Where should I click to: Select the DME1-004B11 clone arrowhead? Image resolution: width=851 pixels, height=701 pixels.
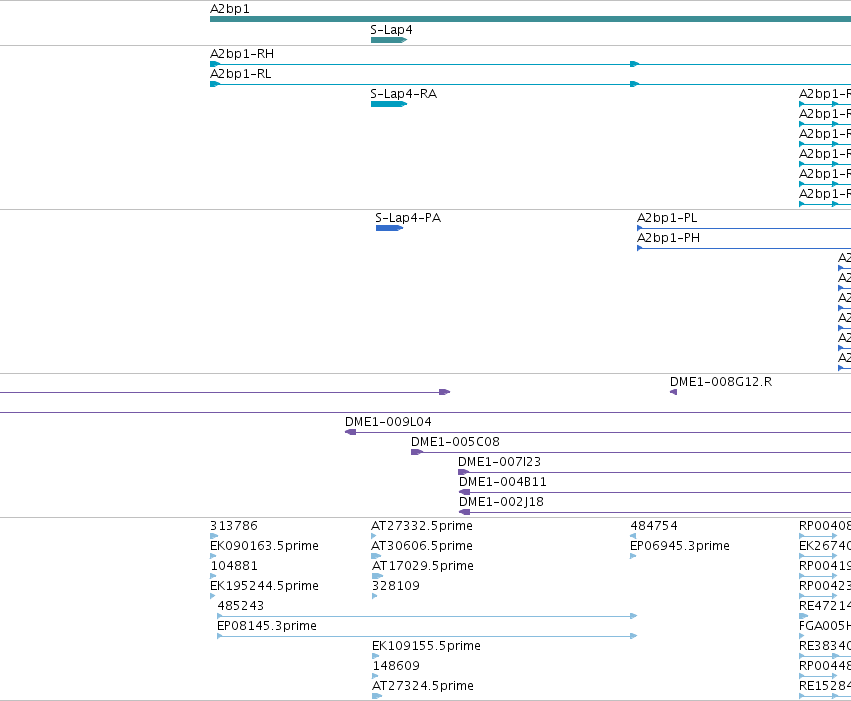coord(464,492)
